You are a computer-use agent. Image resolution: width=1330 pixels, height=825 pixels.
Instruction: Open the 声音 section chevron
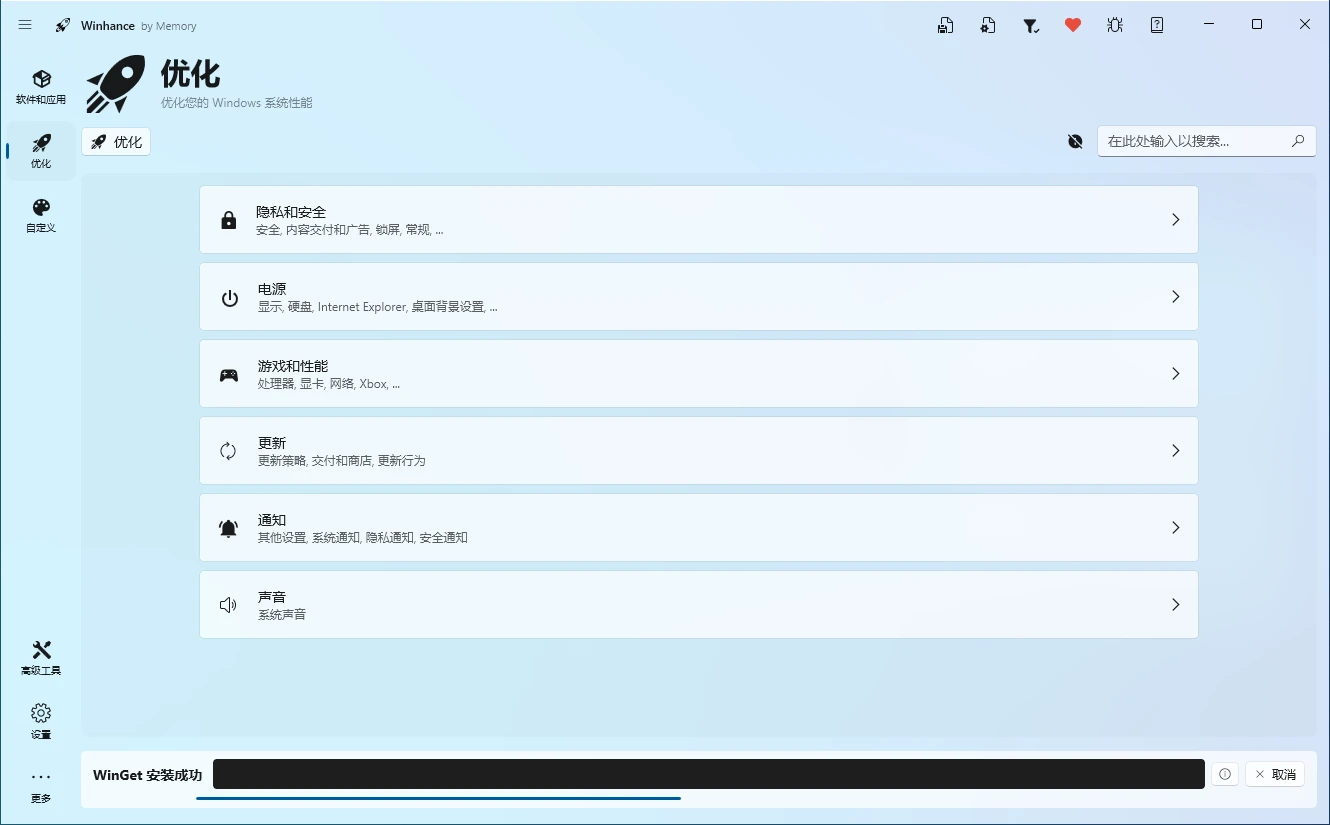pyautogui.click(x=1175, y=604)
